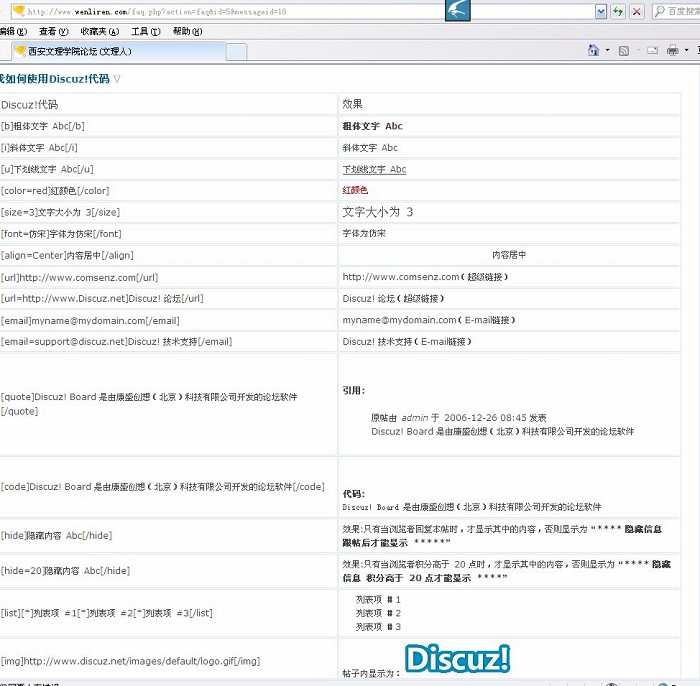Collapse the 如何使用Discuz!代码 section triangle
This screenshot has height=686, width=700.
coord(117,79)
